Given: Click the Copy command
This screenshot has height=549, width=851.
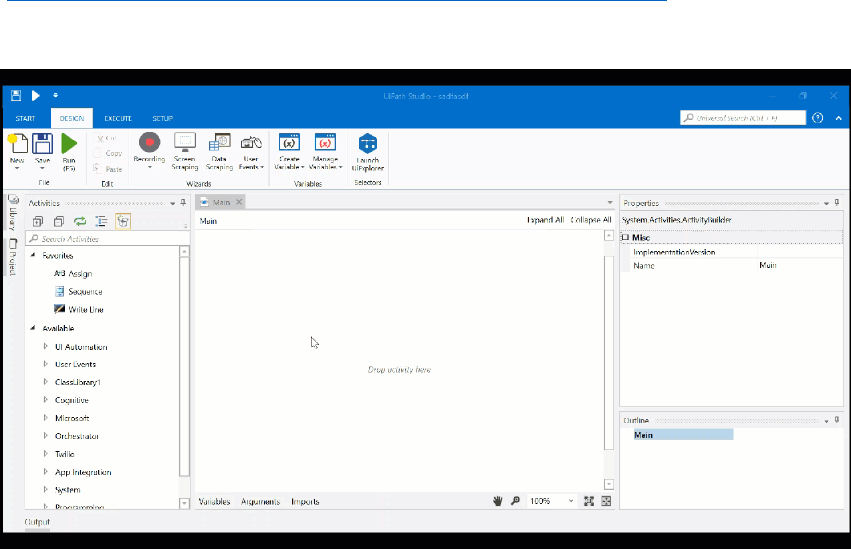Looking at the screenshot, I should tap(108, 153).
